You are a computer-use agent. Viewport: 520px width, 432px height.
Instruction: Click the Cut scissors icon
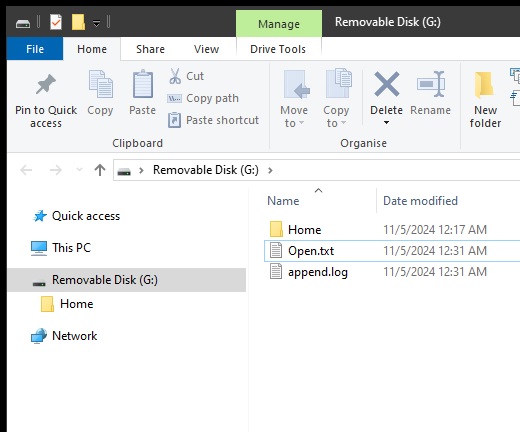coord(175,76)
